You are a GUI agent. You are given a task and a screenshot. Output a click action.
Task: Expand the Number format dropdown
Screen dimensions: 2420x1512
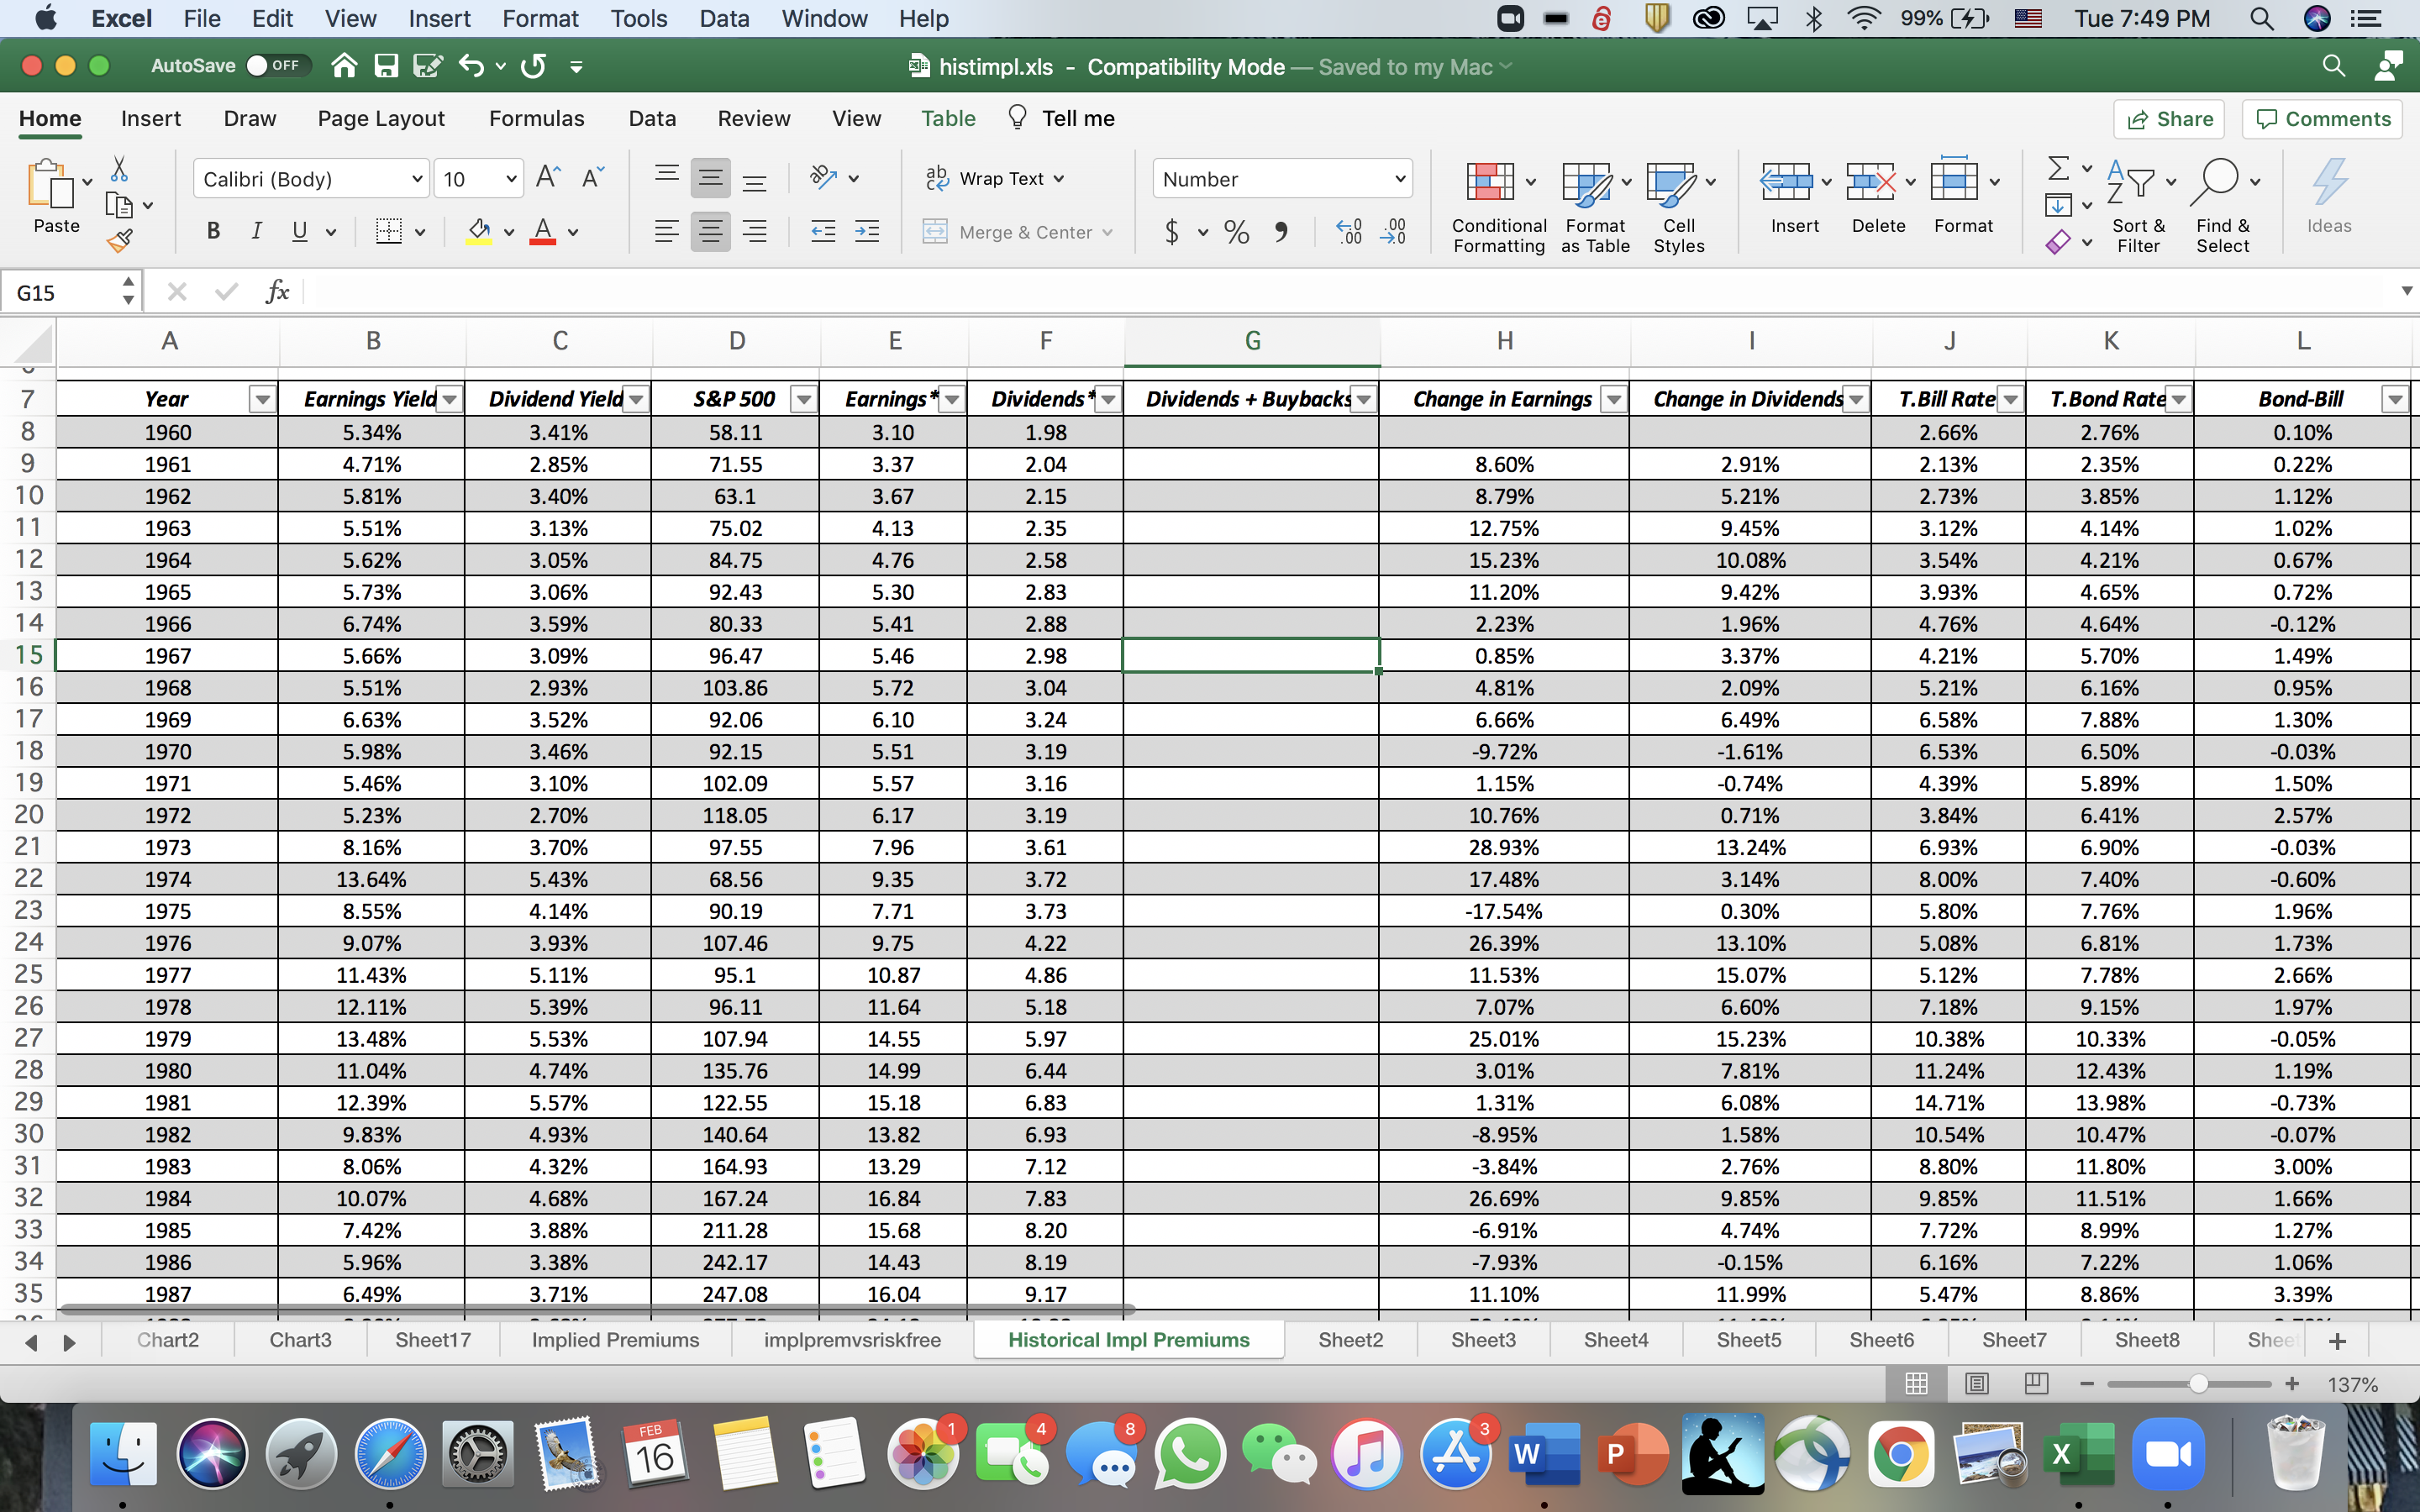click(1398, 178)
